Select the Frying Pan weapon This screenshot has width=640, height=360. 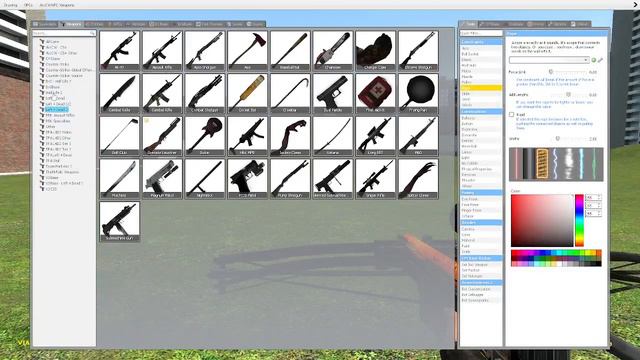tap(418, 93)
